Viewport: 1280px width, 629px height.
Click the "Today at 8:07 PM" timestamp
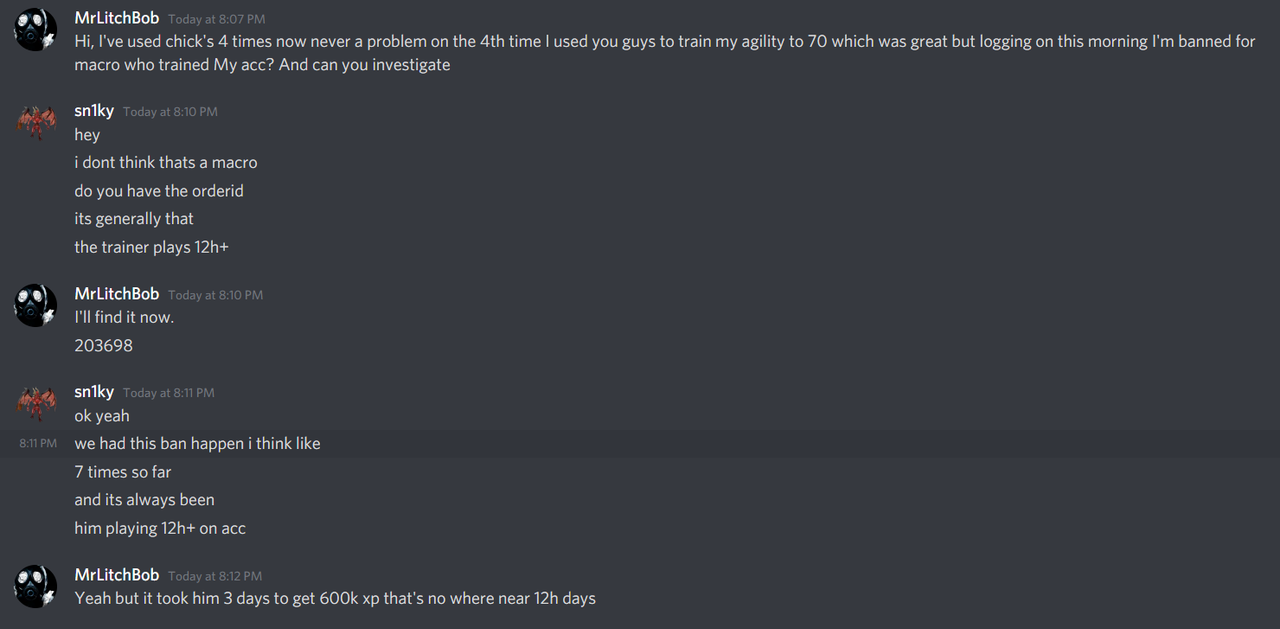click(215, 19)
